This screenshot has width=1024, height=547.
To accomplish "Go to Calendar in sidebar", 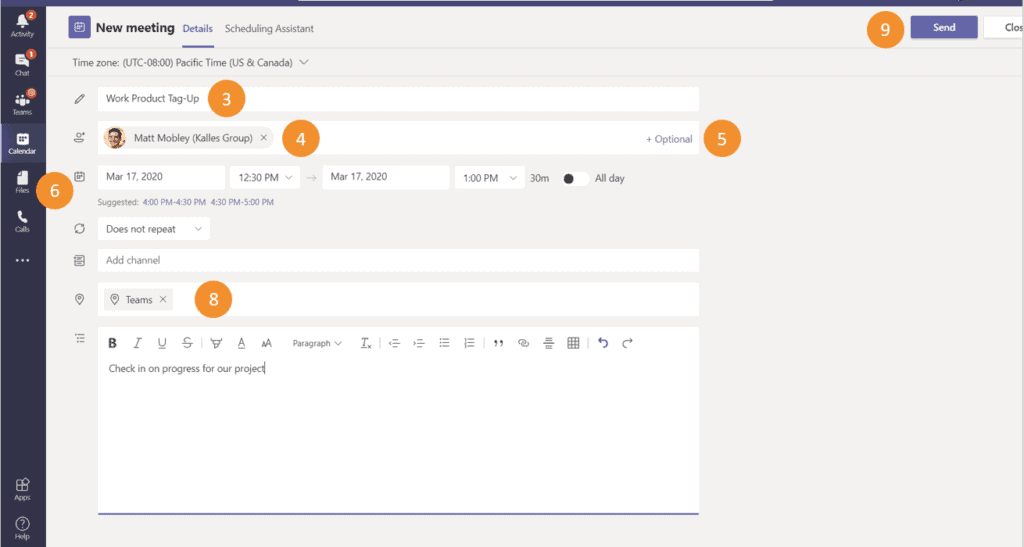I will pos(22,143).
